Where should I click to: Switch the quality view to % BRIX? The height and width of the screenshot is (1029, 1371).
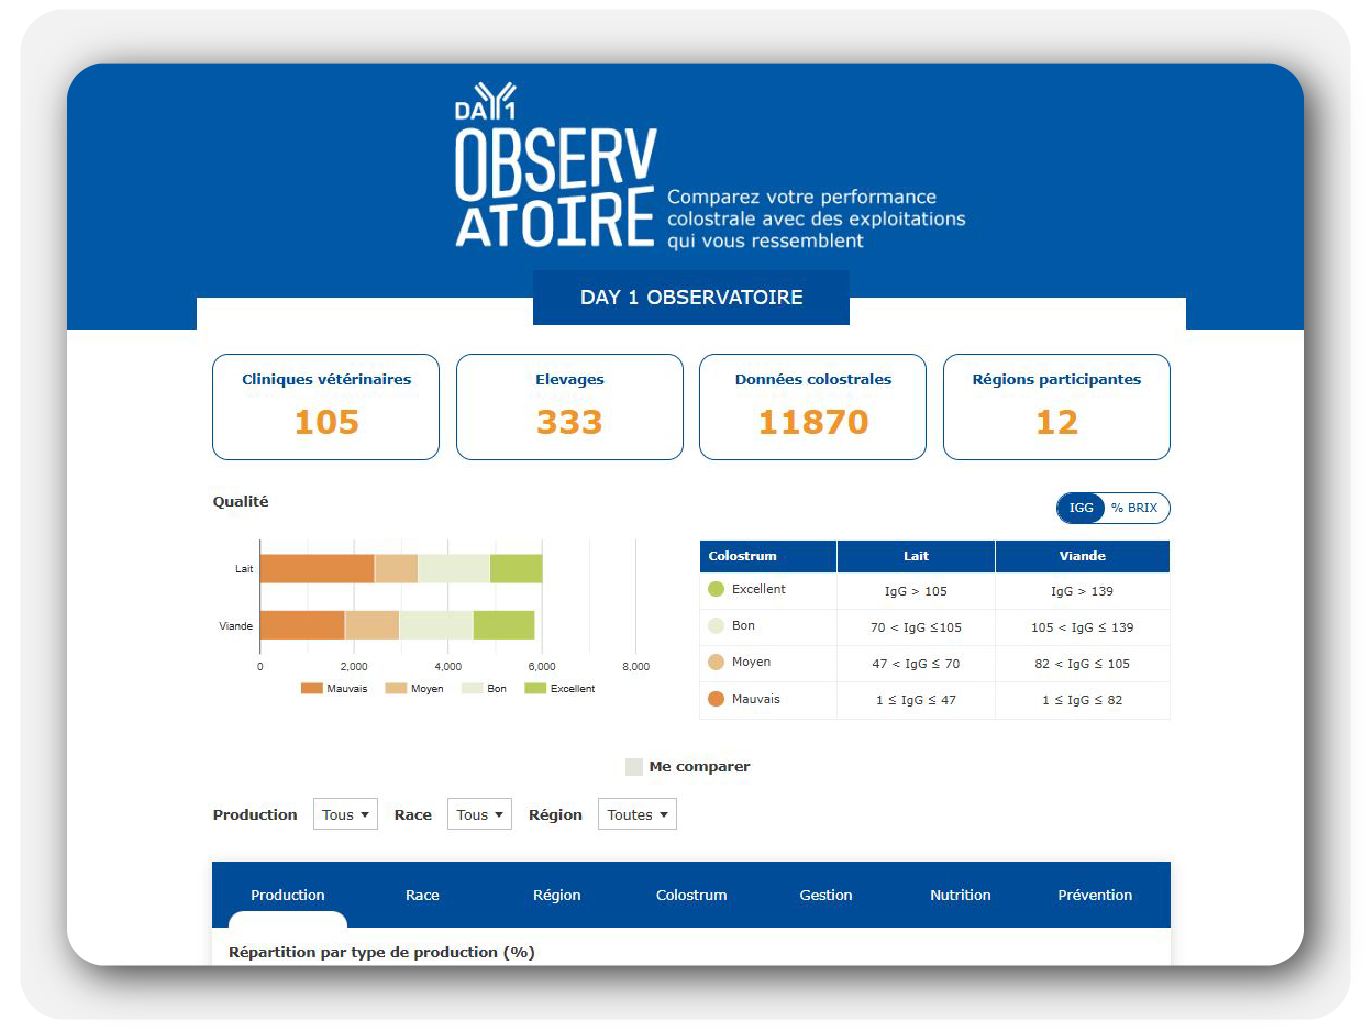(x=1133, y=508)
